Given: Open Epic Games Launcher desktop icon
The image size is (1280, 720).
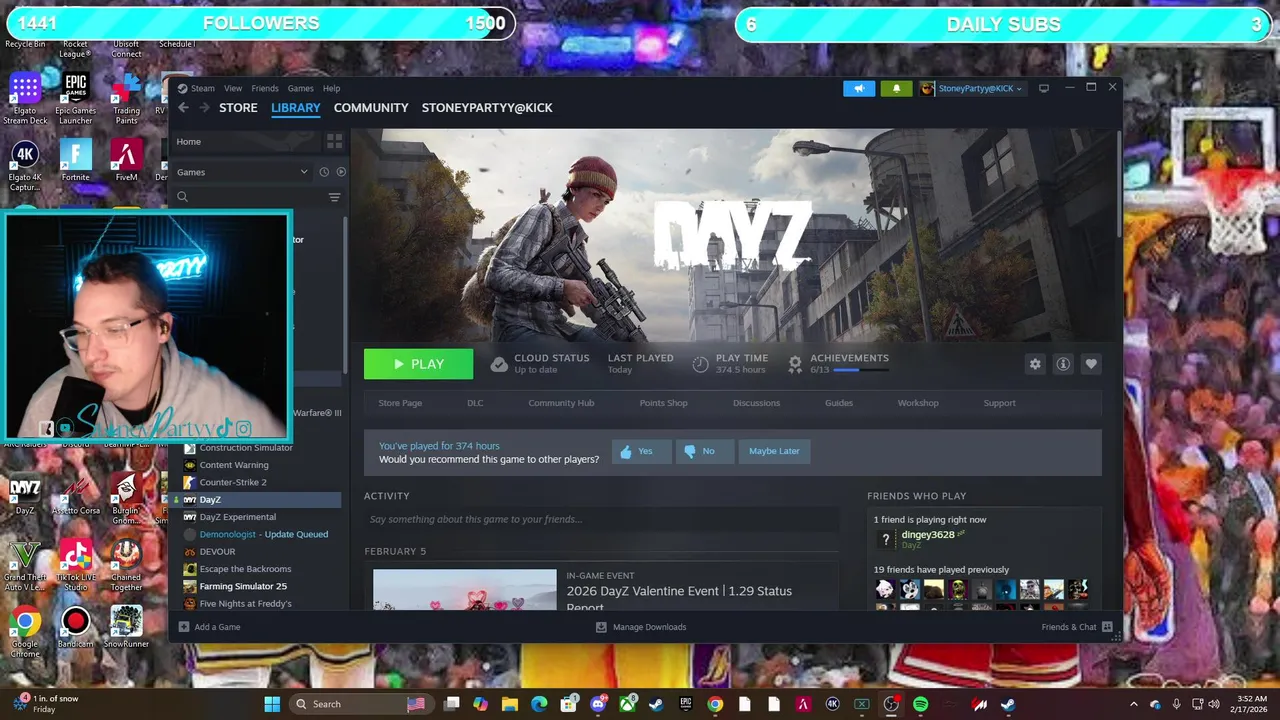Looking at the screenshot, I should pos(75,98).
